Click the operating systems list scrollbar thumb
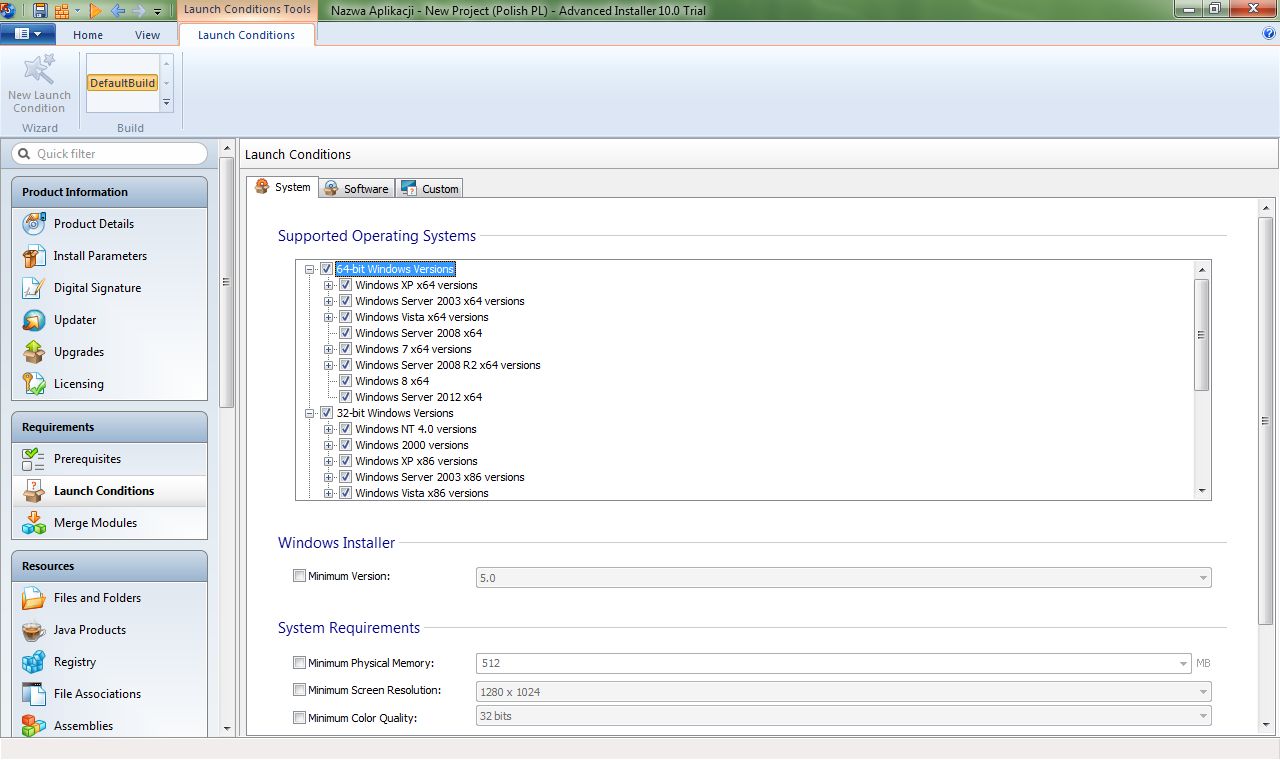Screen dimensions: 1280x760 tap(1202, 335)
